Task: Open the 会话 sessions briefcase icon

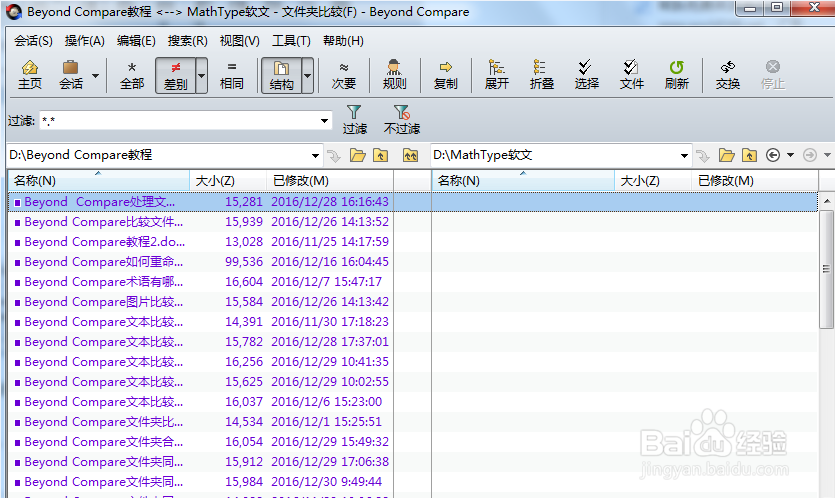Action: coord(71,75)
